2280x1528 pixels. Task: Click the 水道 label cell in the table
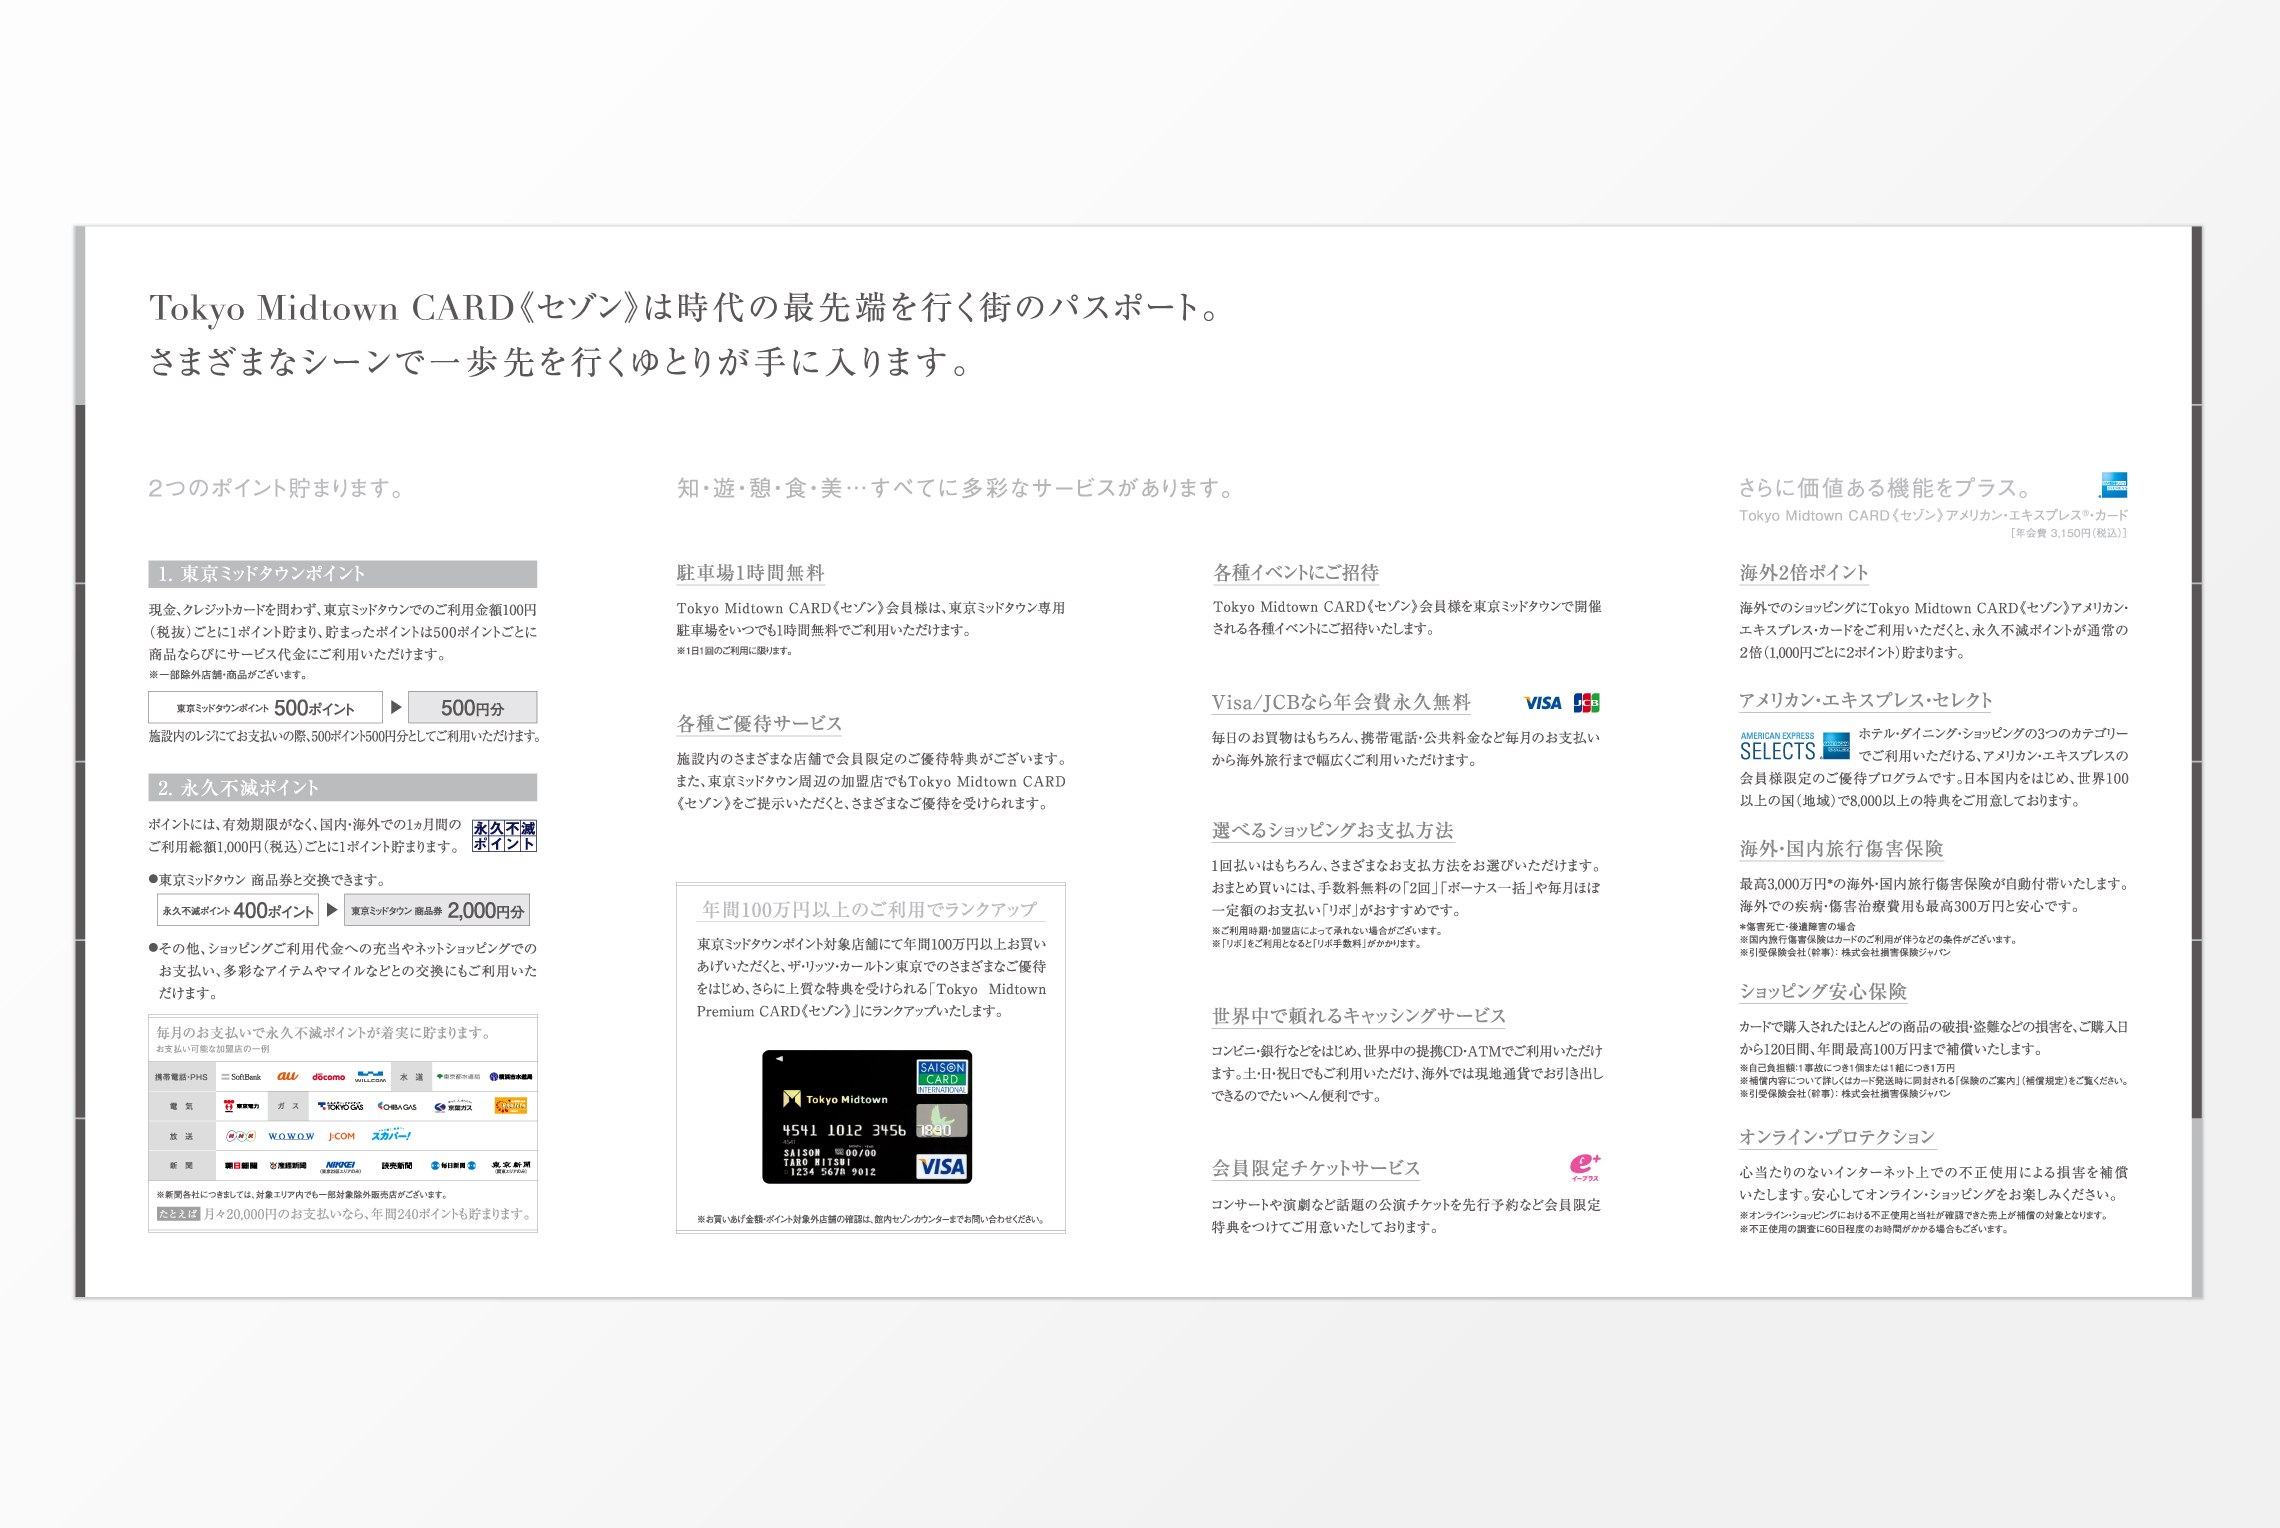(412, 1077)
